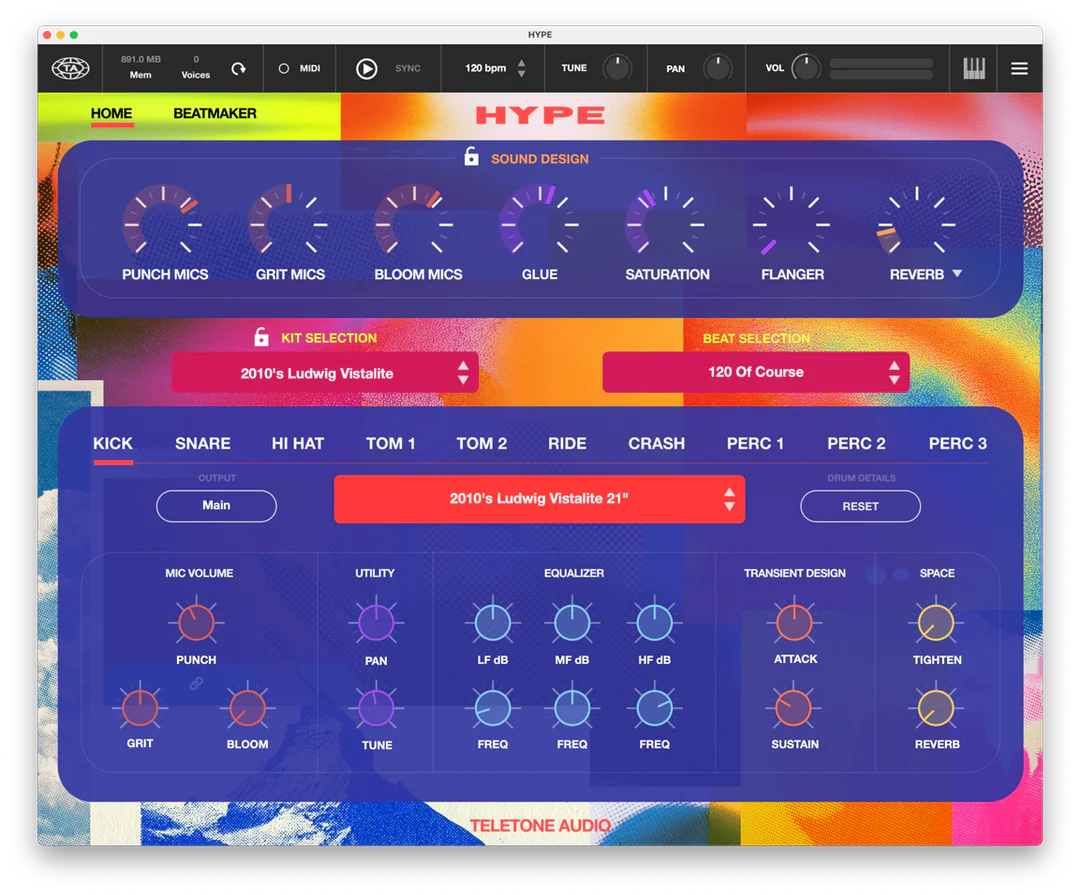Click the master volume level meter

(x=881, y=69)
